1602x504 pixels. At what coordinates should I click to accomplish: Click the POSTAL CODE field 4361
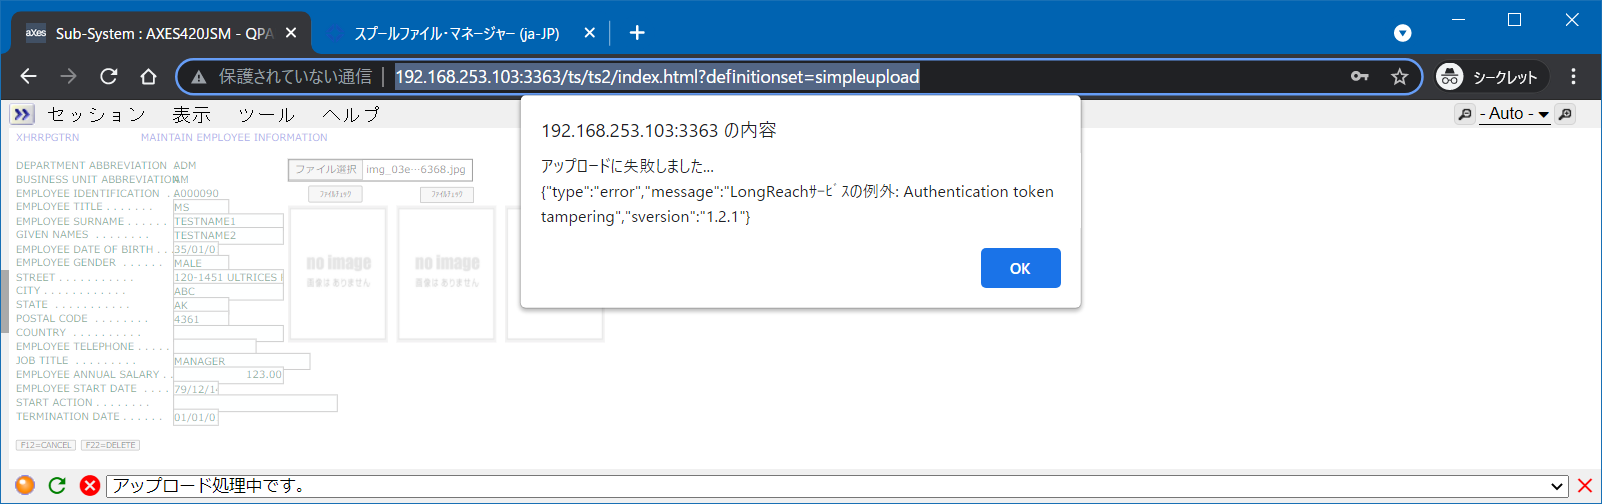(x=201, y=319)
